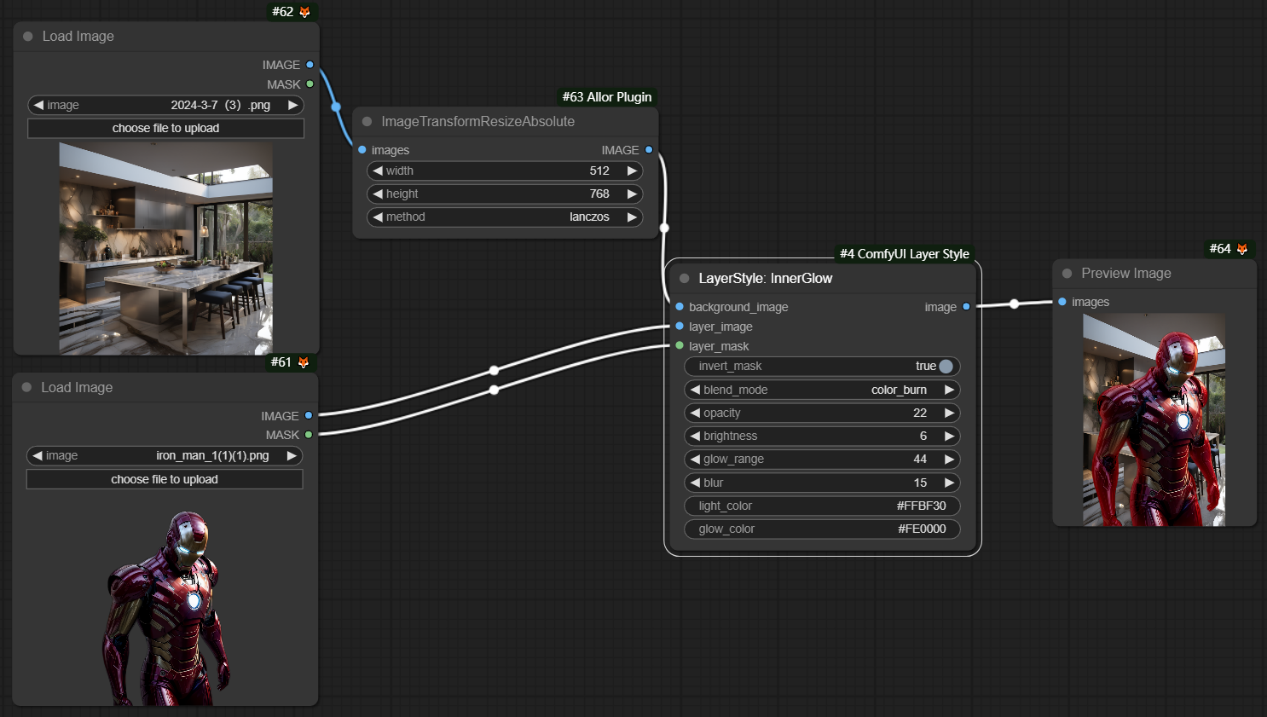Collapse the LayerStyle: InnerGlow node via its dot
1267x717 pixels.
684,279
